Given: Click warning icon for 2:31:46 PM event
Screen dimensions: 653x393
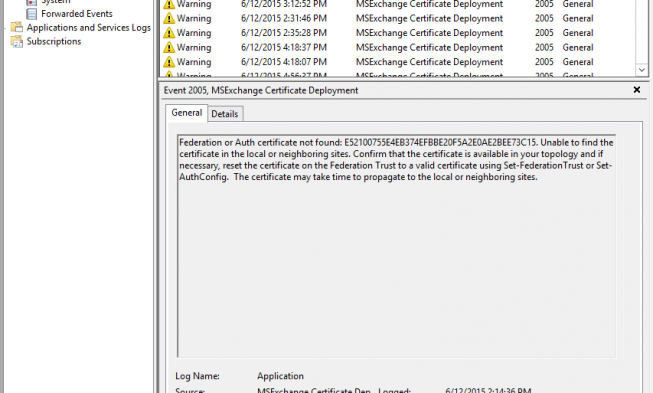Looking at the screenshot, I should 169,18.
